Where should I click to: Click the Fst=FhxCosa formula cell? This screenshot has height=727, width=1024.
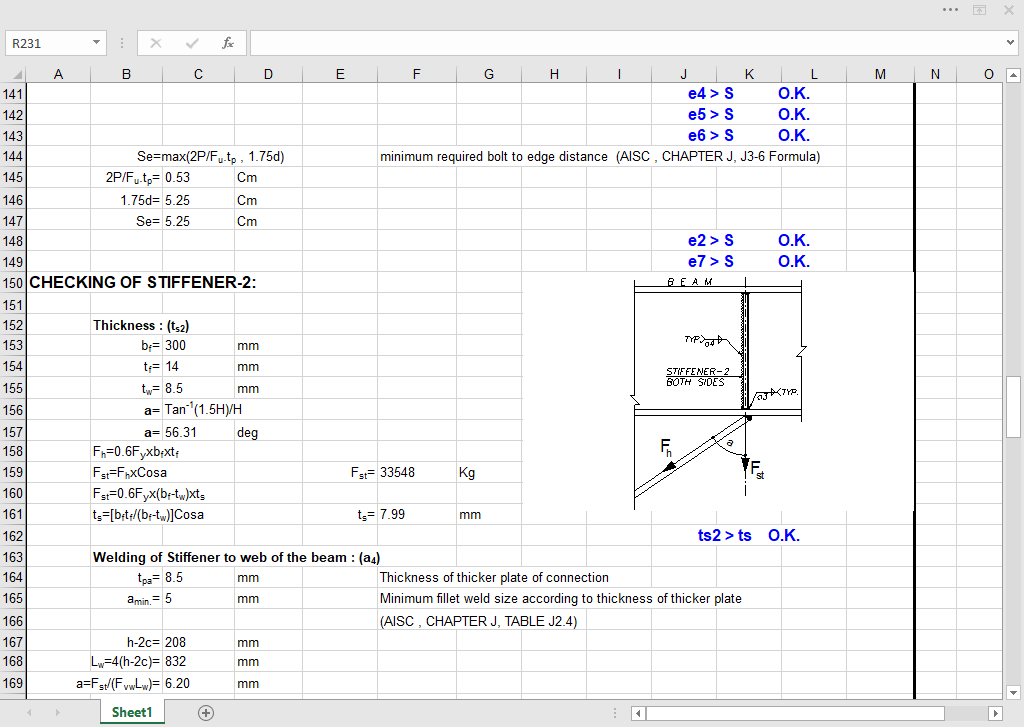[129, 472]
